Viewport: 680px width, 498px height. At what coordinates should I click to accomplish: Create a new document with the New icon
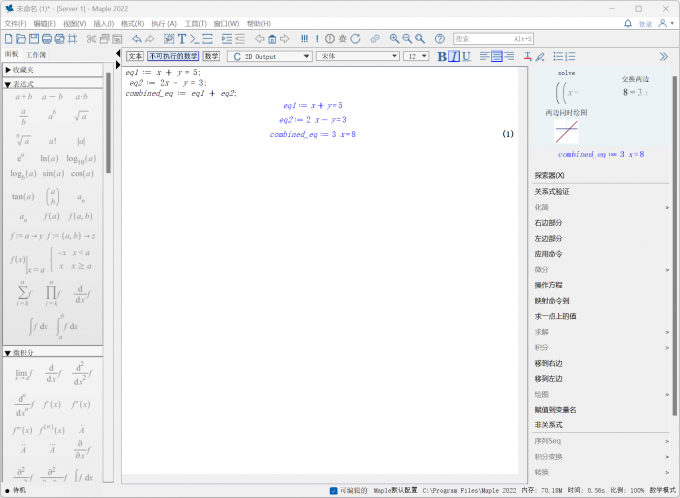(9, 39)
